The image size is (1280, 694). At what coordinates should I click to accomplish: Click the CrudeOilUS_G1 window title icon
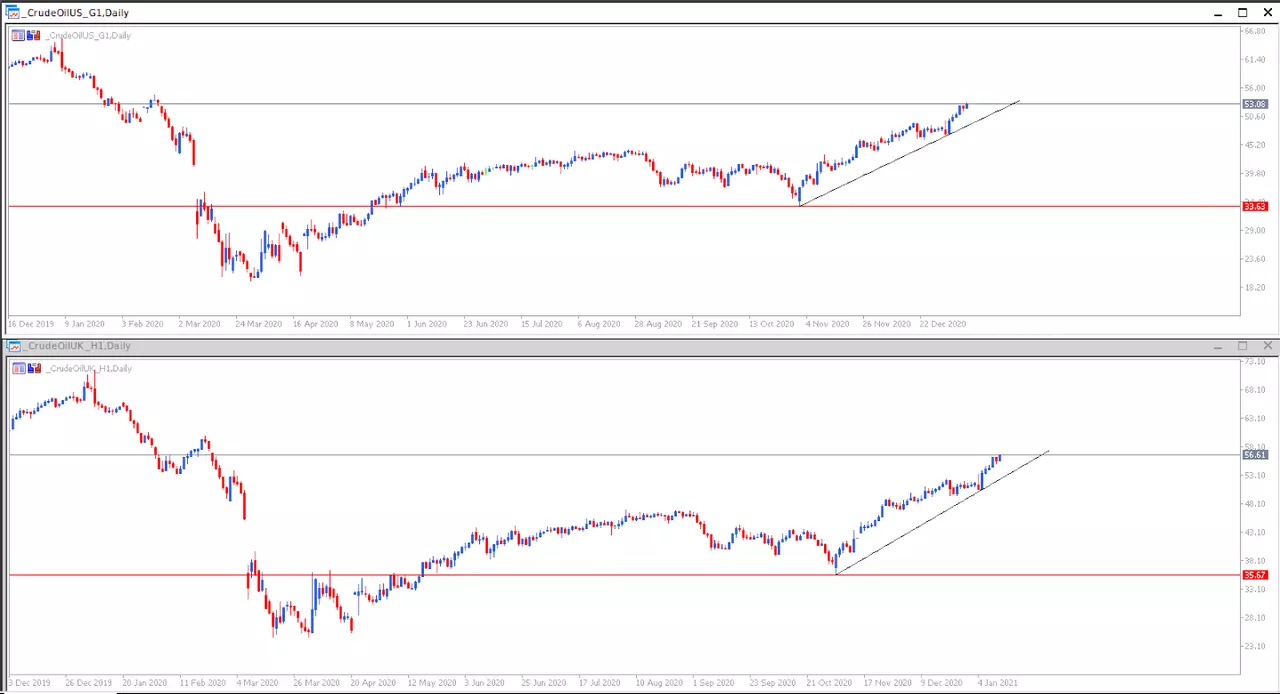pos(13,13)
